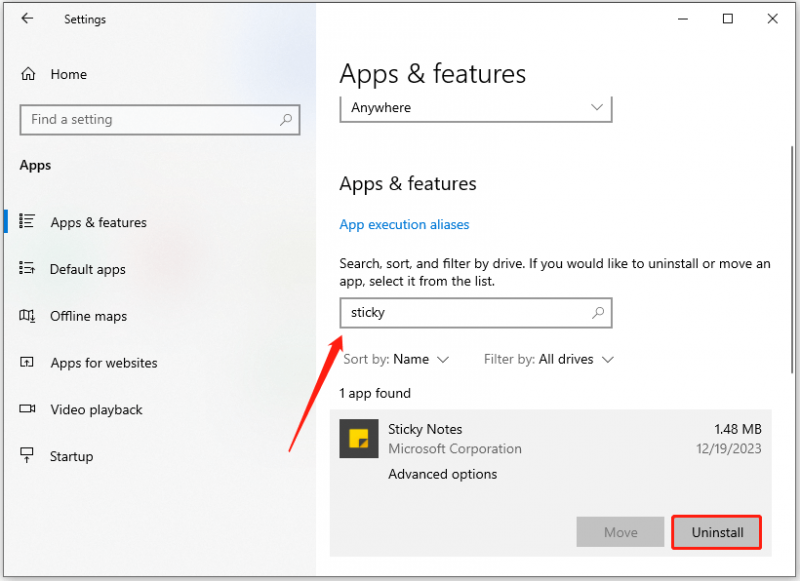Open the Filter by All drives dropdown

tap(548, 360)
